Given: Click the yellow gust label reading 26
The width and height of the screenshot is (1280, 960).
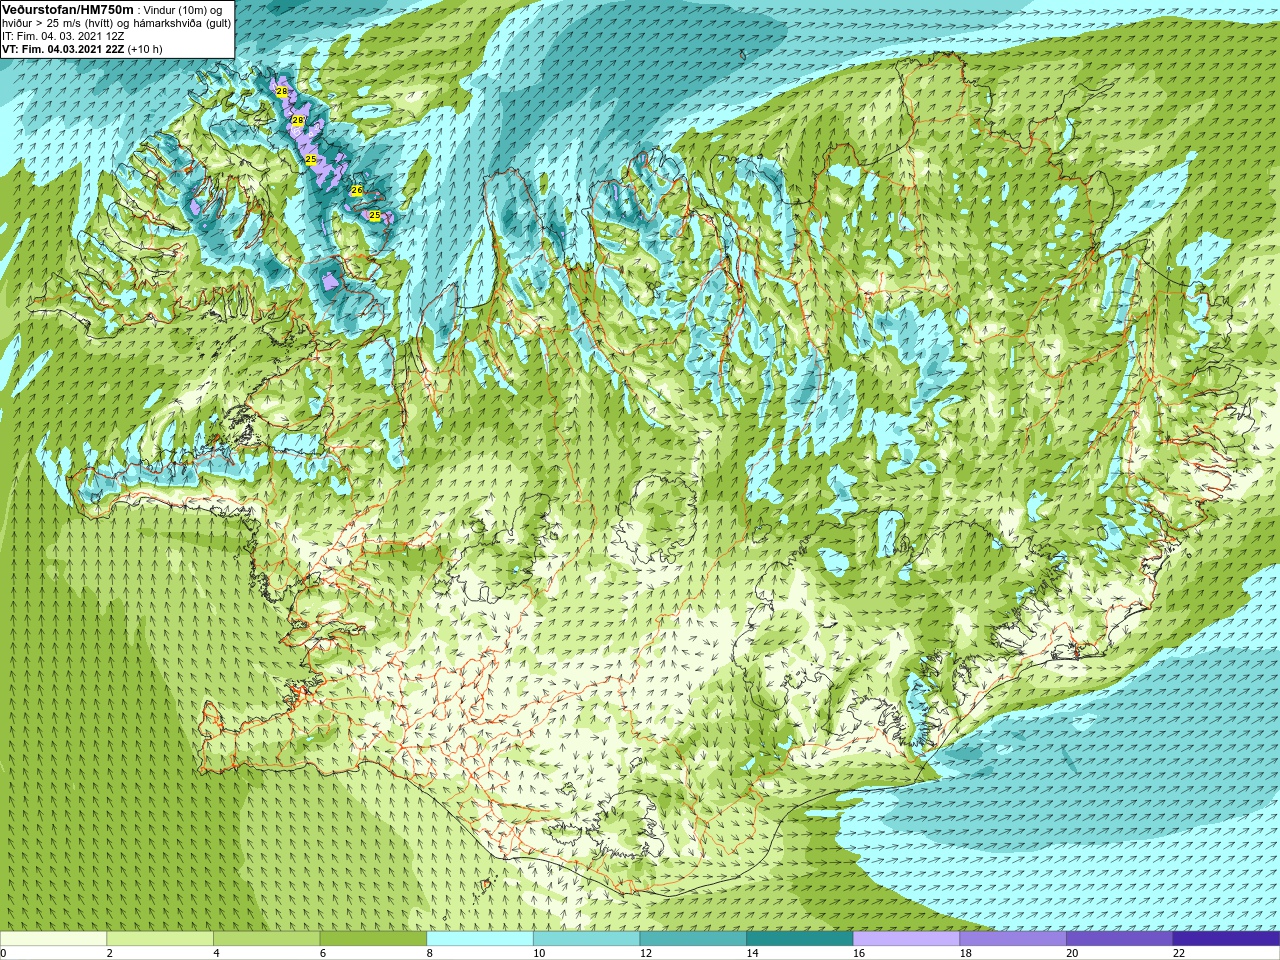Looking at the screenshot, I should coord(357,190).
